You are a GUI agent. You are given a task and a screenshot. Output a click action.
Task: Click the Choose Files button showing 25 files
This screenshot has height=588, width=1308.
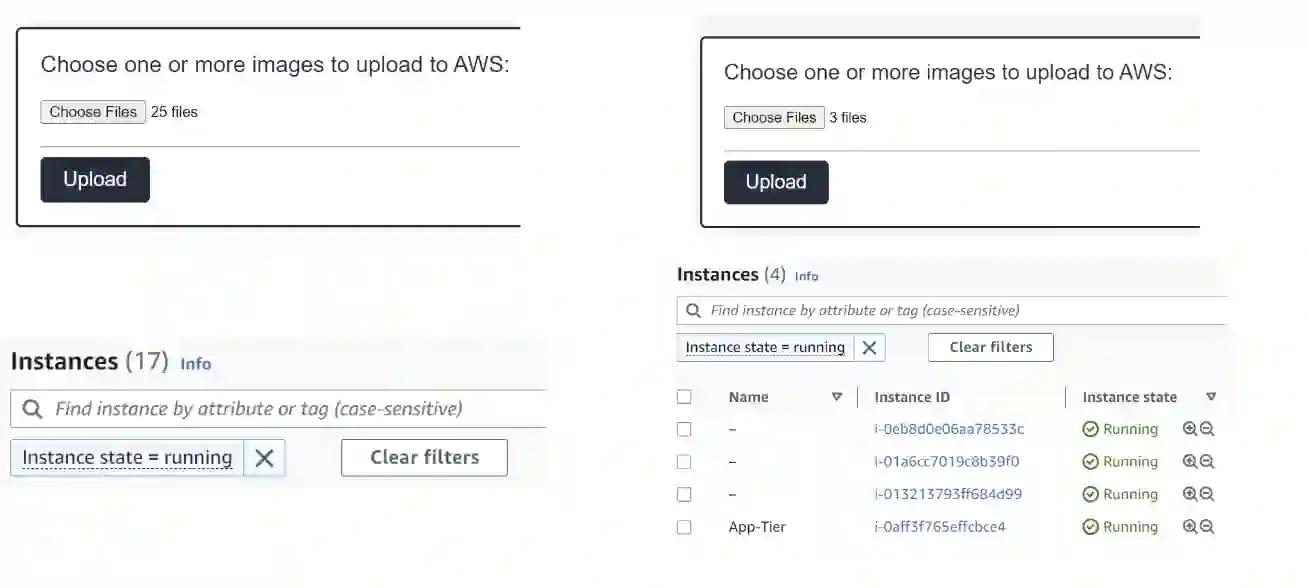[x=93, y=112]
